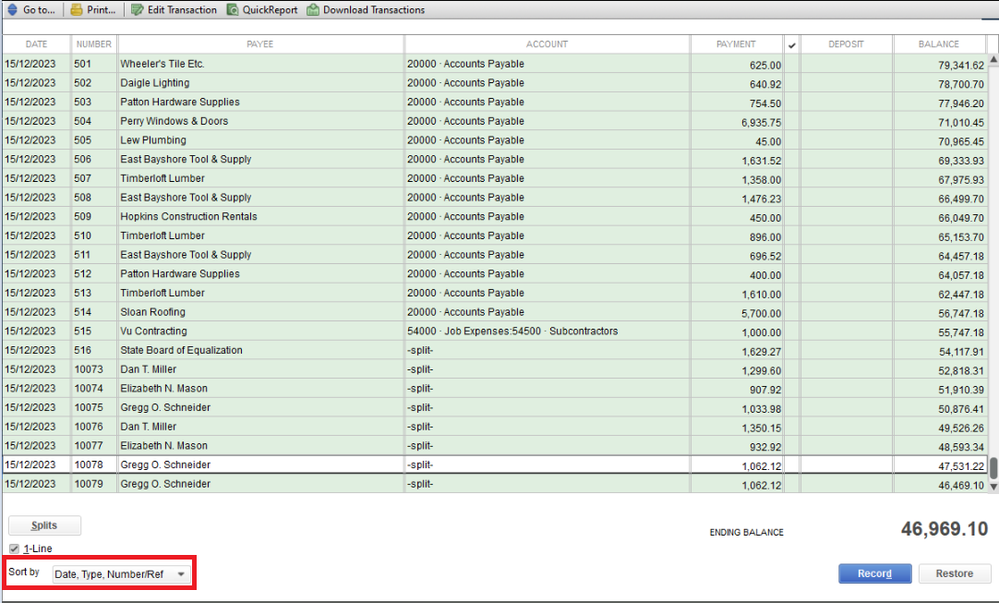This screenshot has height=603, width=999.
Task: Click the BALANCE column header
Action: click(938, 44)
